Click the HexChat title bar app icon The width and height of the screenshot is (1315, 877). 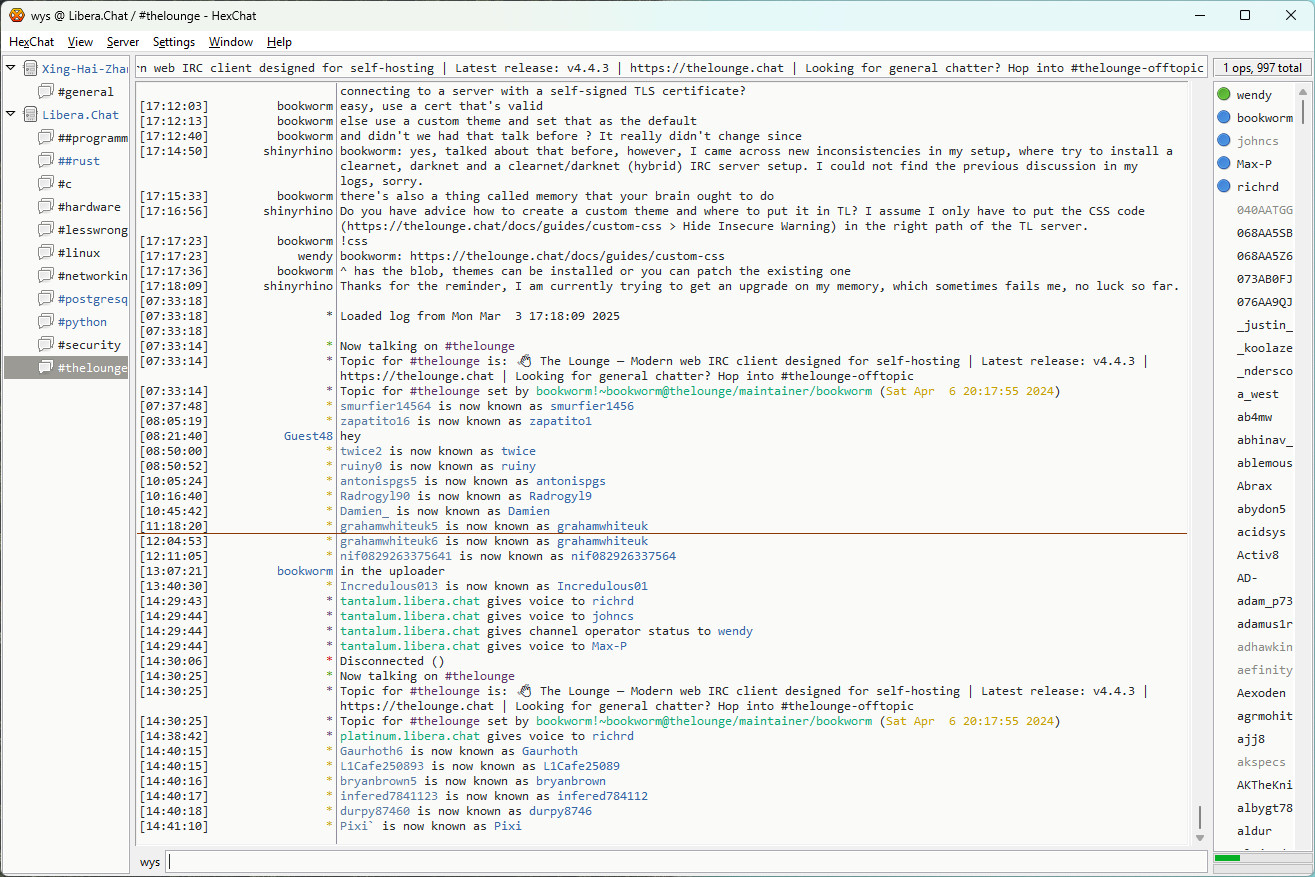click(x=17, y=15)
